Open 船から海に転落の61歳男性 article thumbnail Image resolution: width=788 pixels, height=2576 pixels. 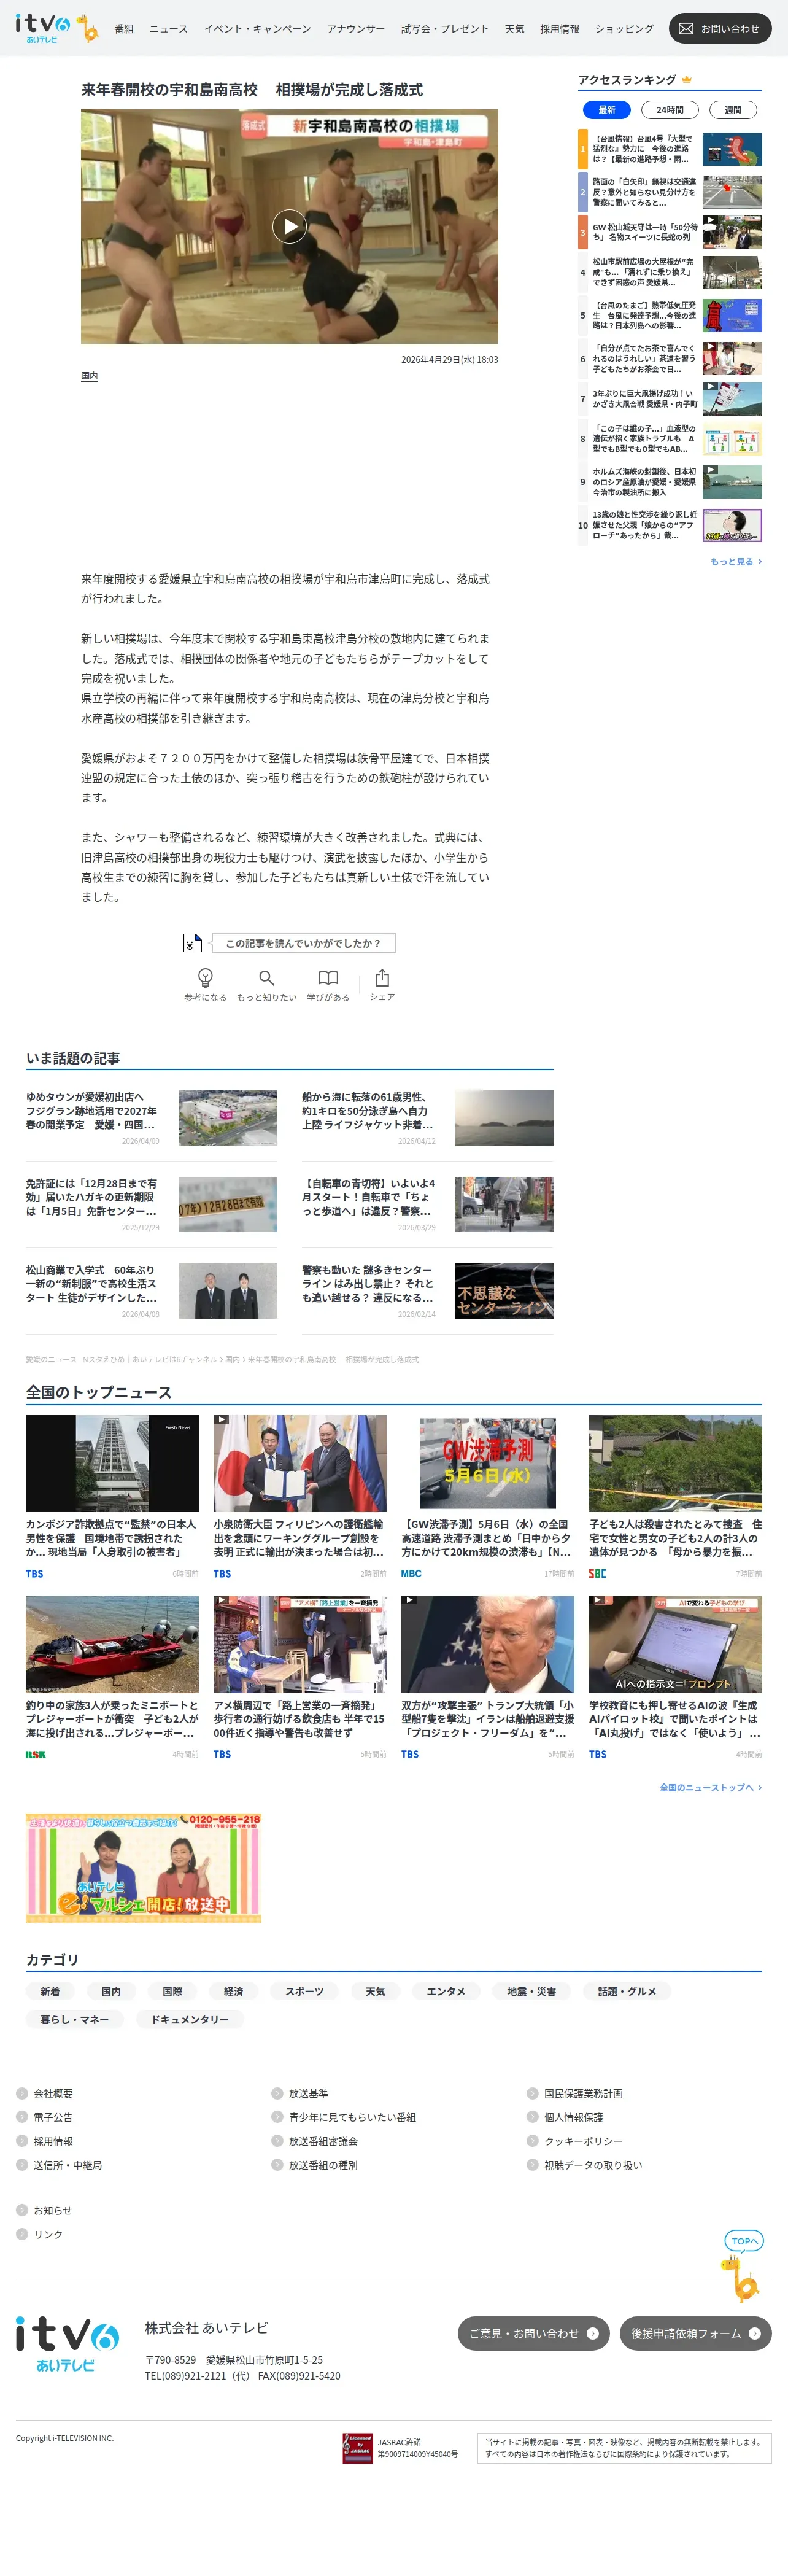(504, 1118)
